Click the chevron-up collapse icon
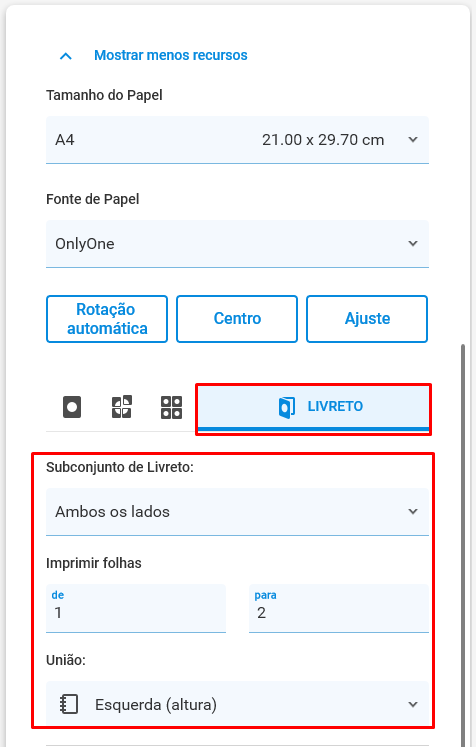 click(66, 56)
